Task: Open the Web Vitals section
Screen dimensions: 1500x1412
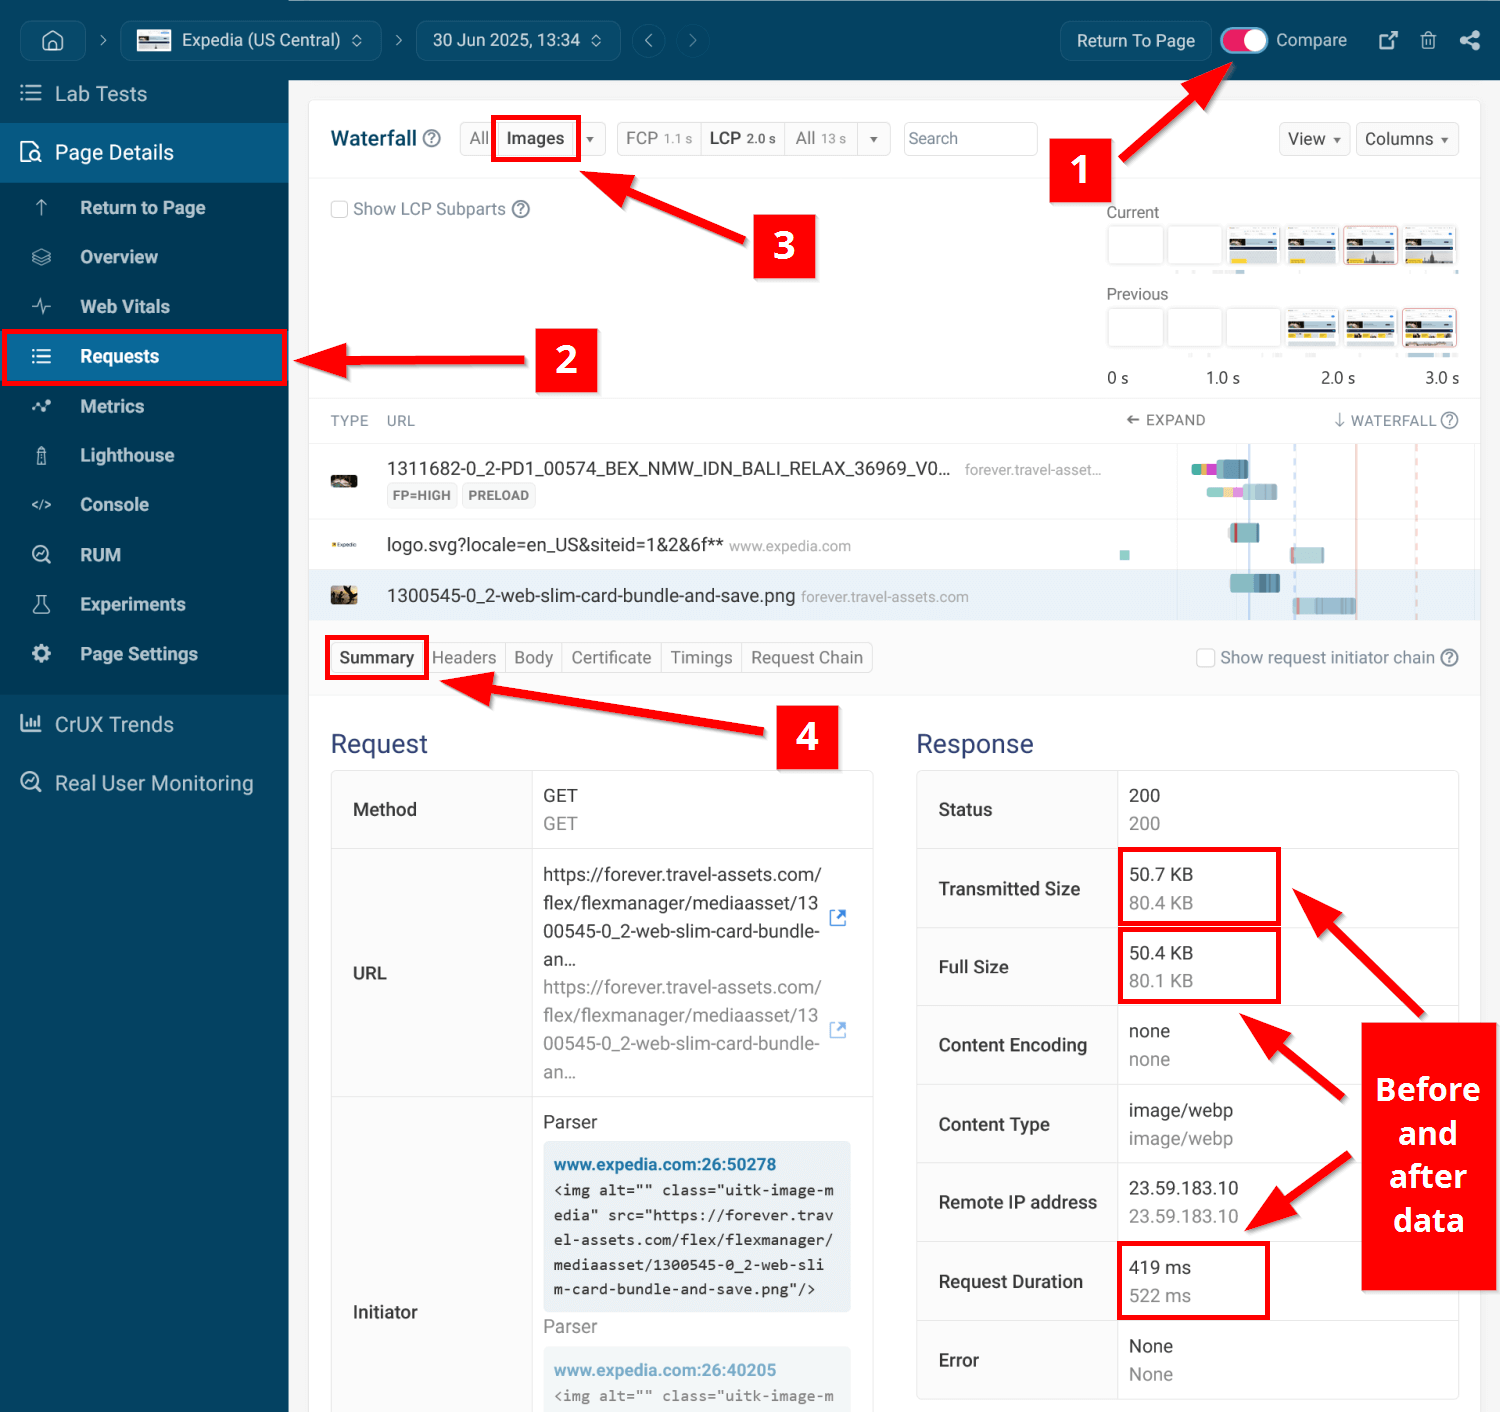Action: click(144, 306)
